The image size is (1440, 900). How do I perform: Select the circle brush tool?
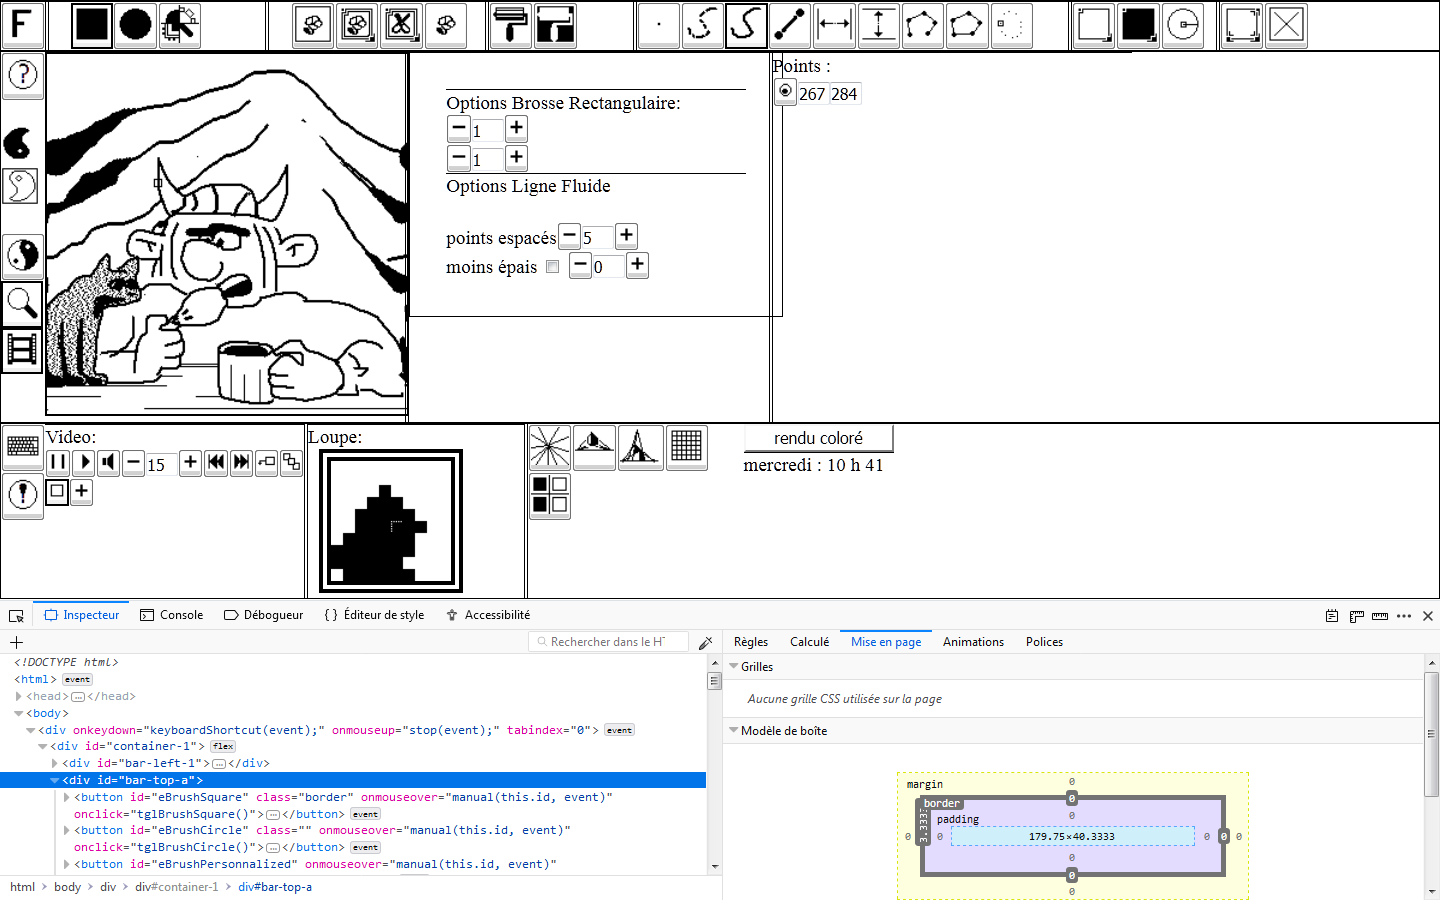pyautogui.click(x=135, y=24)
